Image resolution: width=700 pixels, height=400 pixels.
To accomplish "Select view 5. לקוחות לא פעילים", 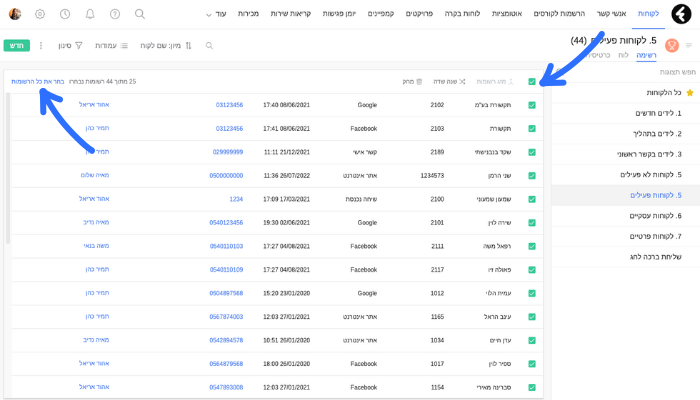I will coord(651,175).
